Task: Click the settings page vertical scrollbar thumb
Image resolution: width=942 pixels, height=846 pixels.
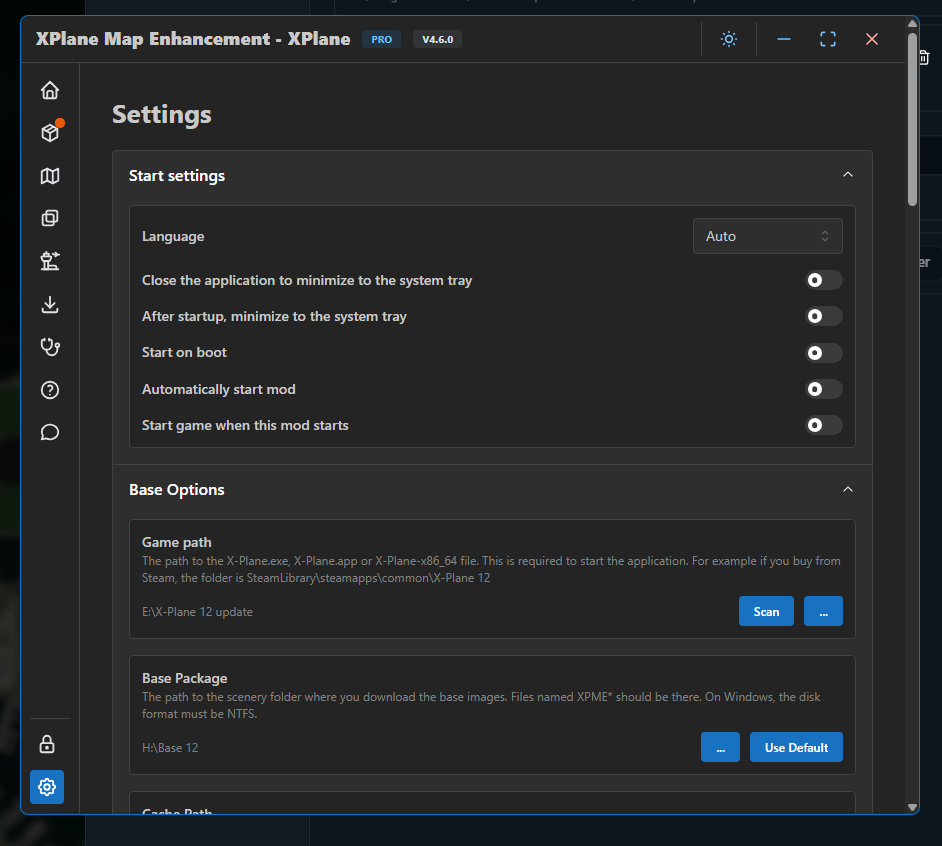Action: (x=912, y=120)
